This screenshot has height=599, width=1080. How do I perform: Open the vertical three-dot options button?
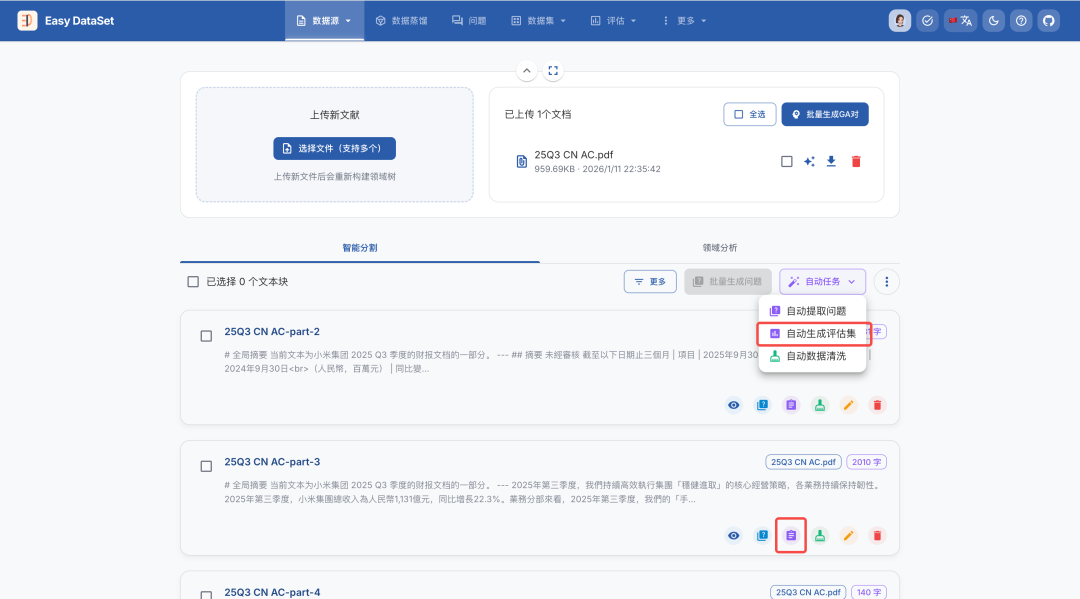(886, 282)
